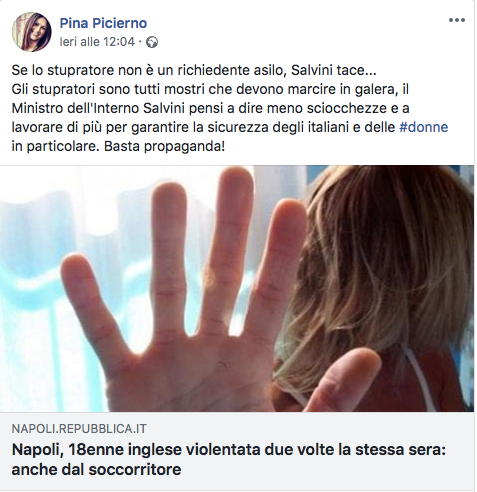Screen dimensions: 477x492
Task: Click the globe public privacy icon
Action: tap(152, 42)
